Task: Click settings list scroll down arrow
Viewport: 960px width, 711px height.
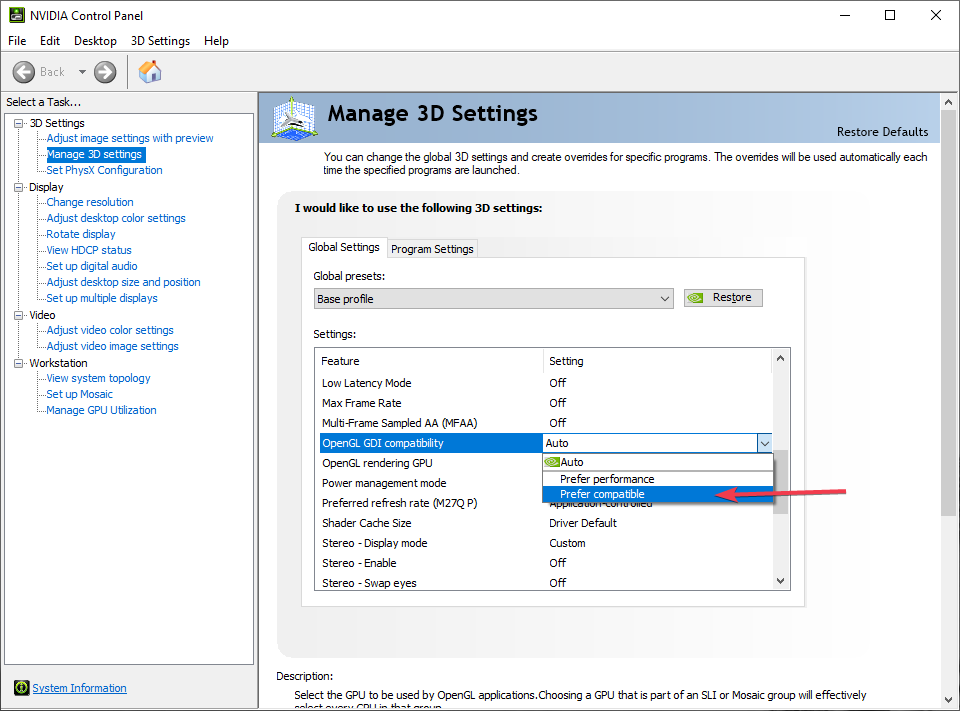Action: (780, 581)
